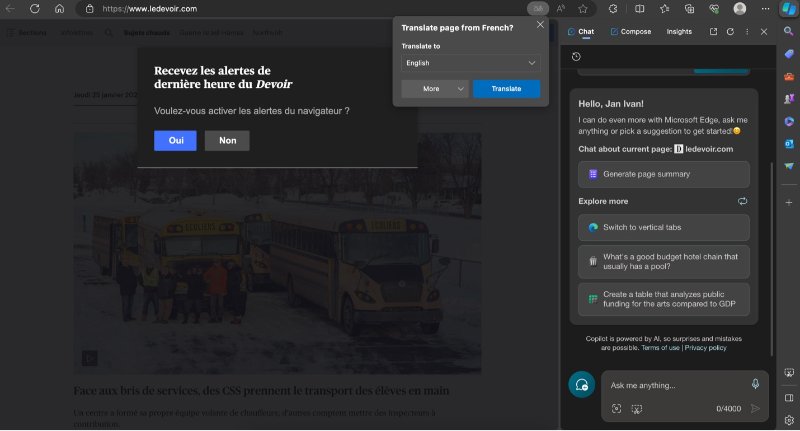
Task: Click the Translate button
Action: pyautogui.click(x=506, y=89)
